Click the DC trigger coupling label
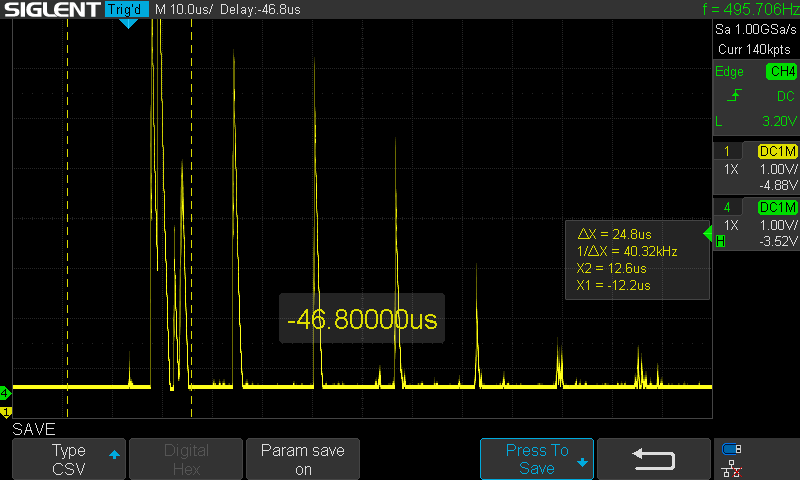The image size is (800, 480). pos(785,96)
